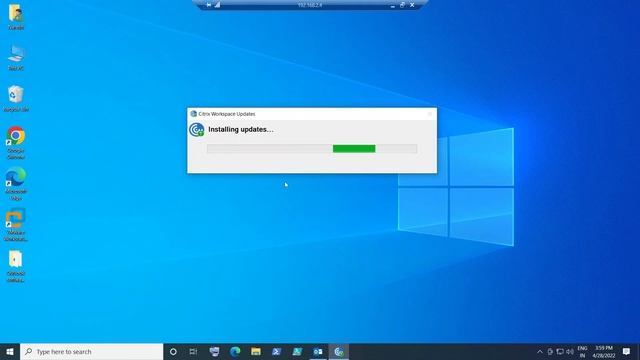The height and width of the screenshot is (360, 640).
Task: Click the taskbar search box
Action: (91, 351)
